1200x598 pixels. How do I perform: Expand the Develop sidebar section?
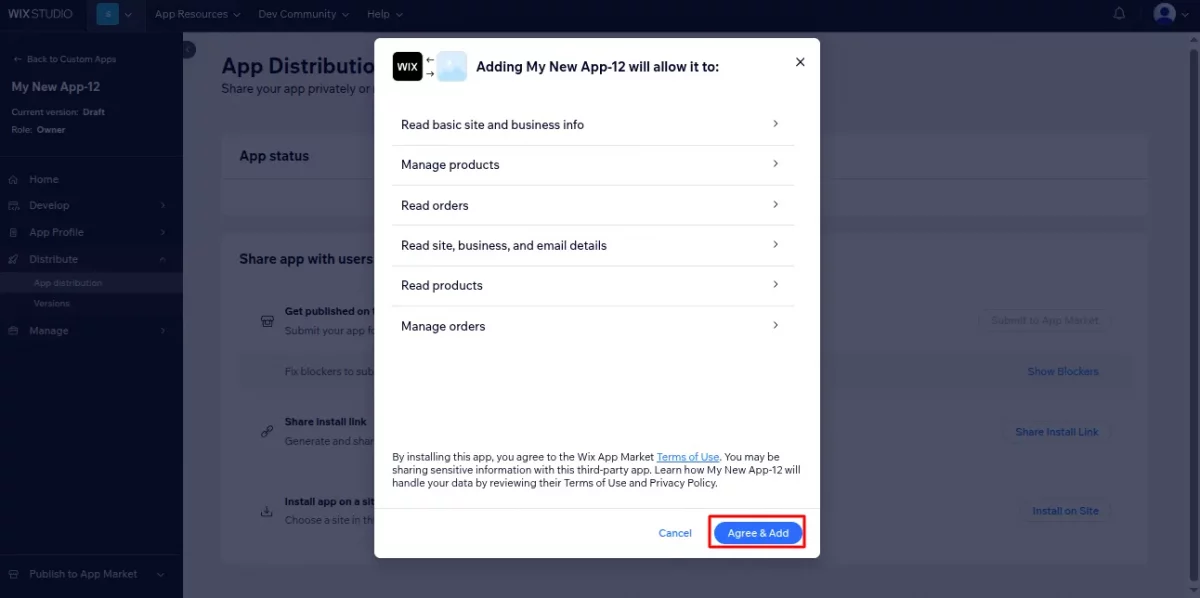click(91, 205)
